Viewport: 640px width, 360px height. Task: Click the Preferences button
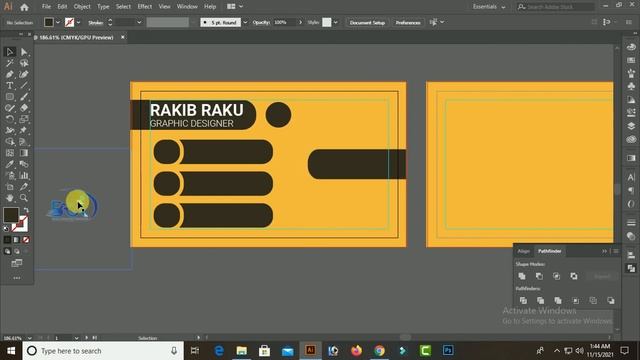pyautogui.click(x=408, y=22)
